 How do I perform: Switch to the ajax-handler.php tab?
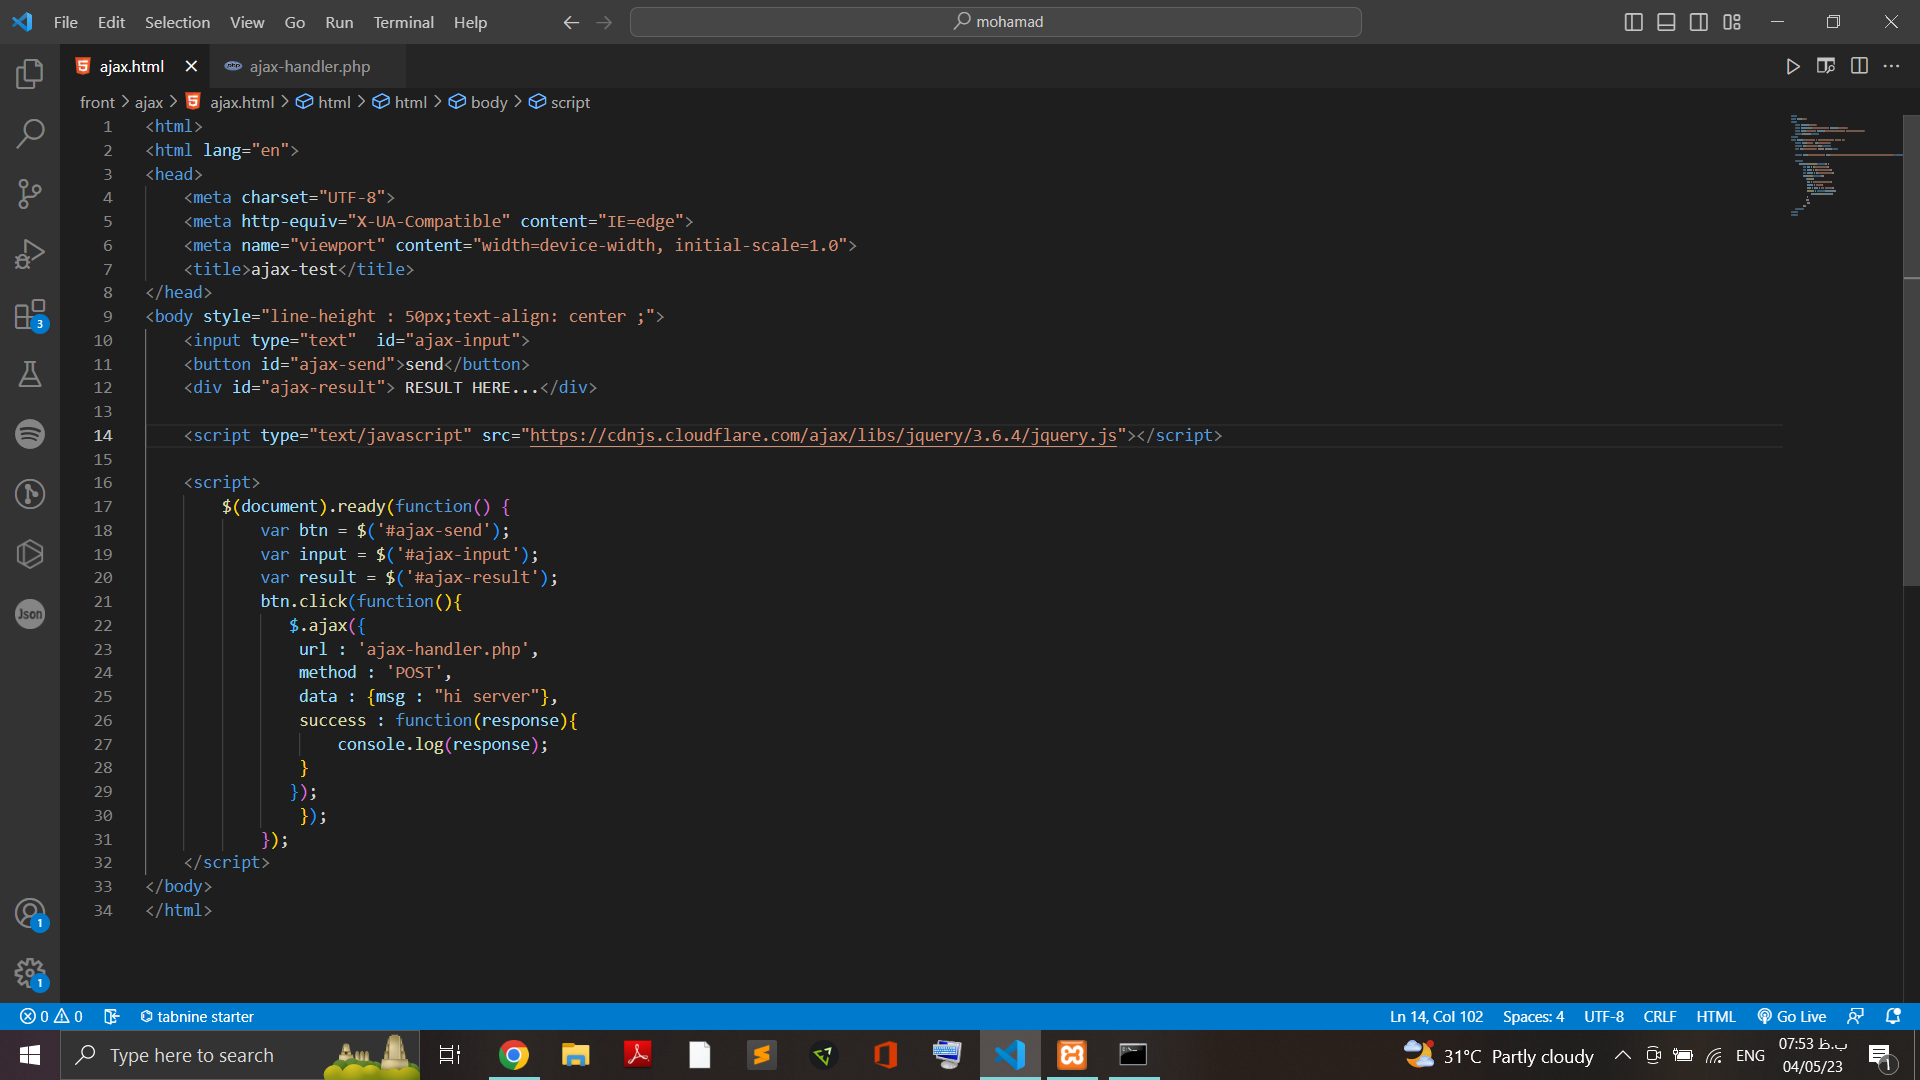309,66
